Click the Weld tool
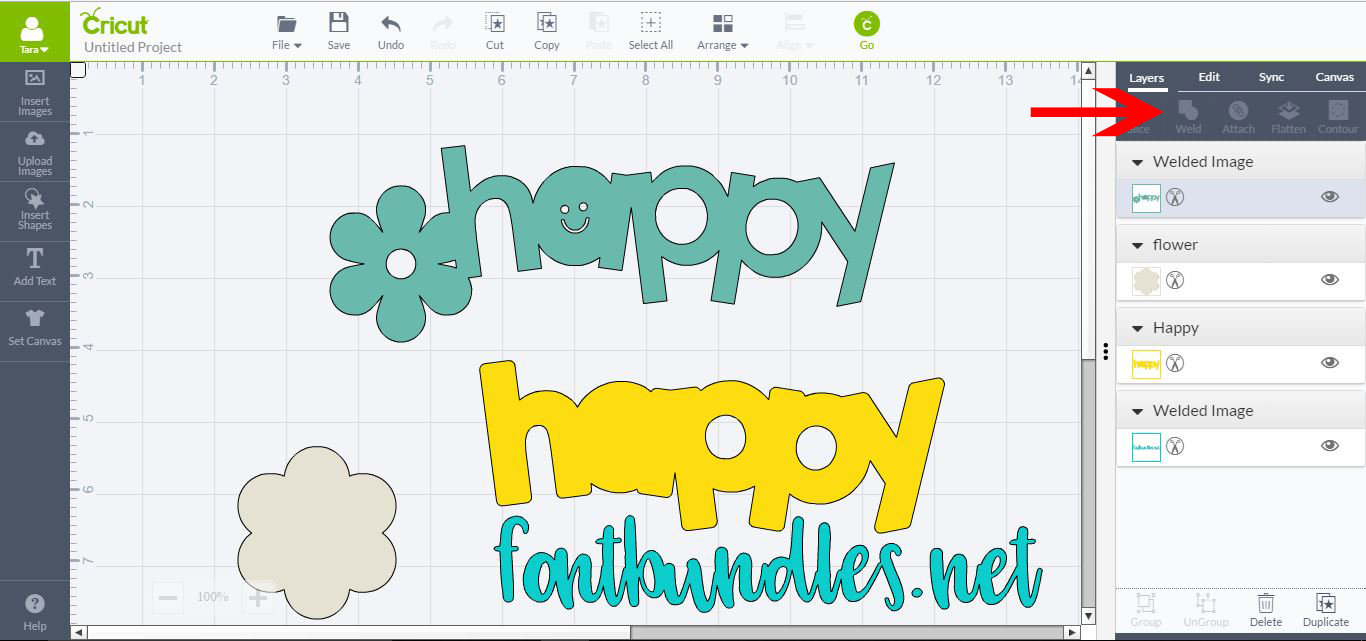This screenshot has height=641, width=1366. (x=1188, y=117)
